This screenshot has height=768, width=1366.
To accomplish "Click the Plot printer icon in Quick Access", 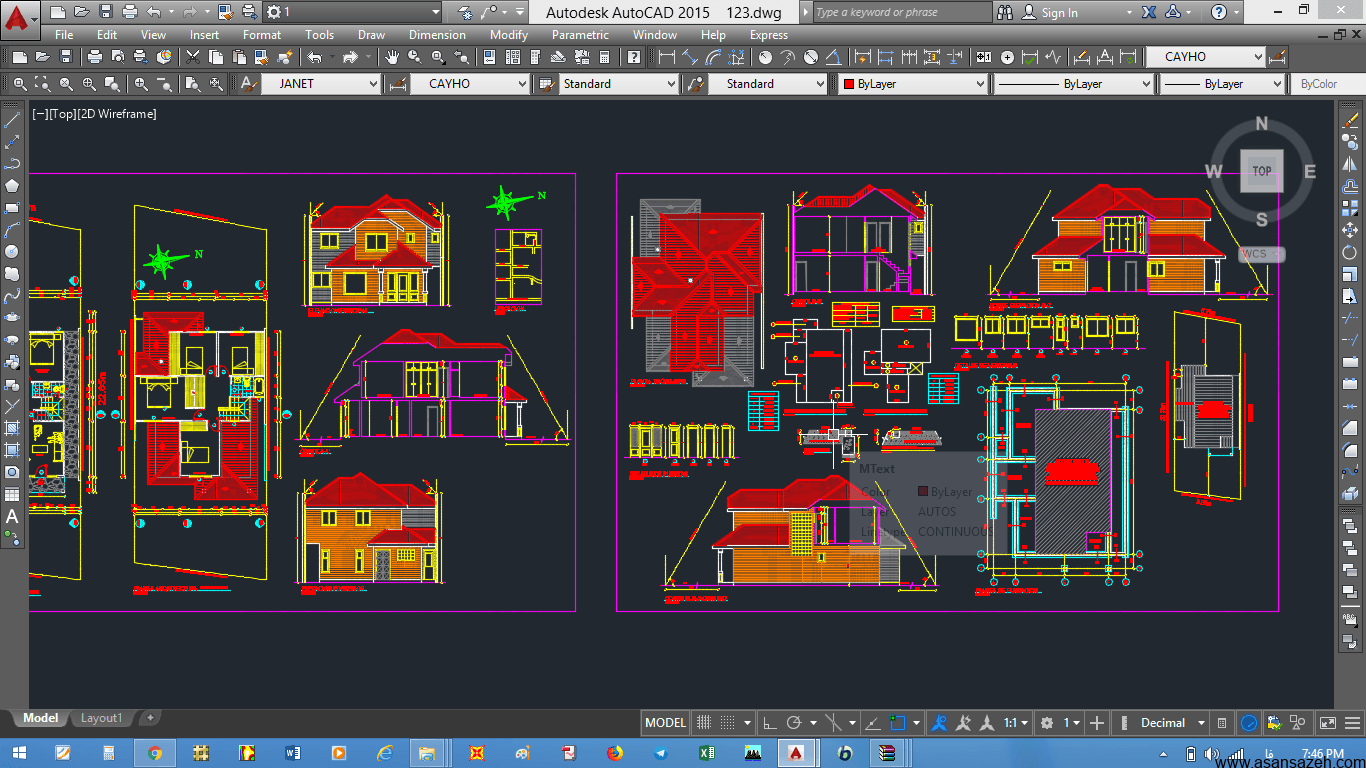I will (x=129, y=12).
